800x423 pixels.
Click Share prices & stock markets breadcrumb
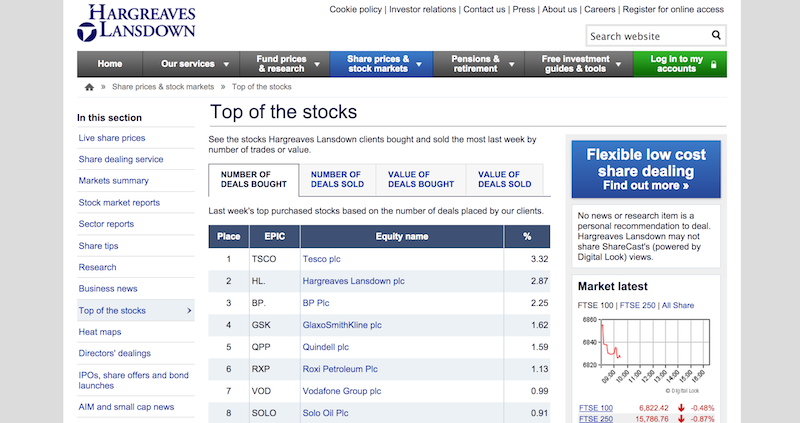[163, 87]
